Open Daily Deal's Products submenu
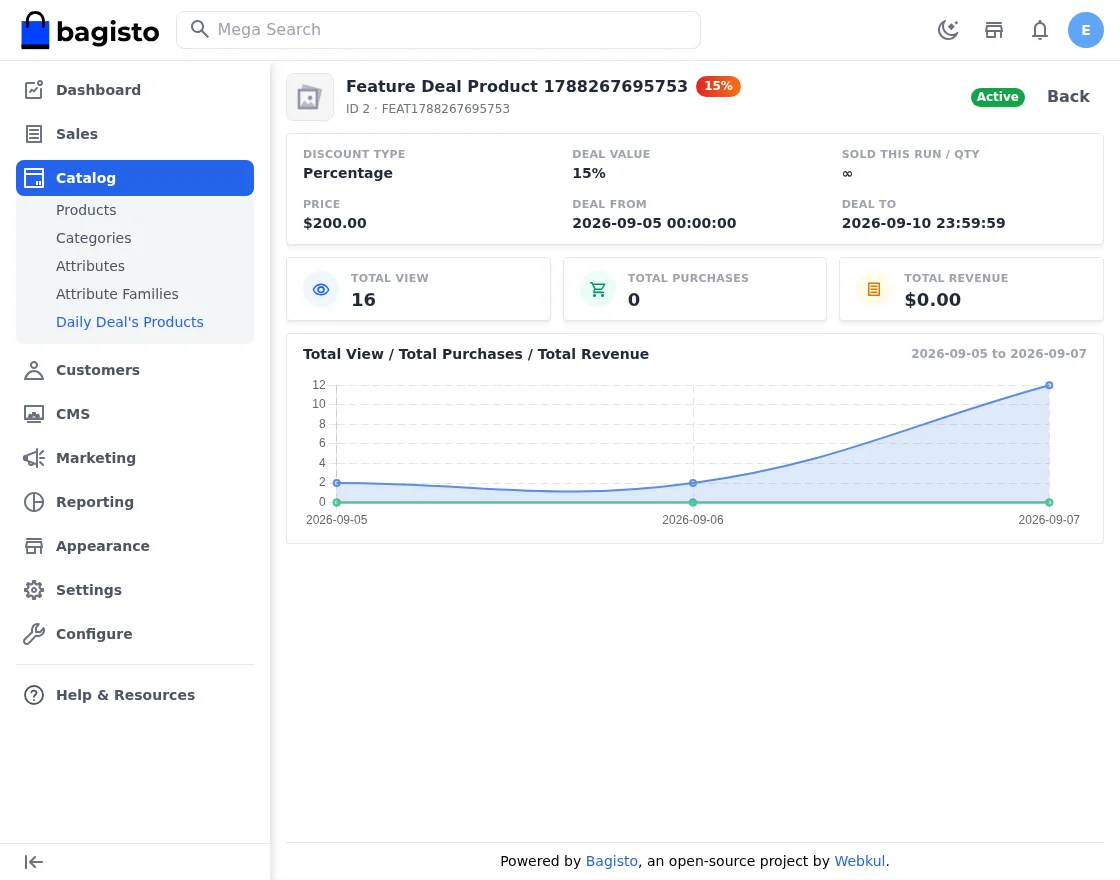This screenshot has height=880, width=1120. click(x=129, y=322)
